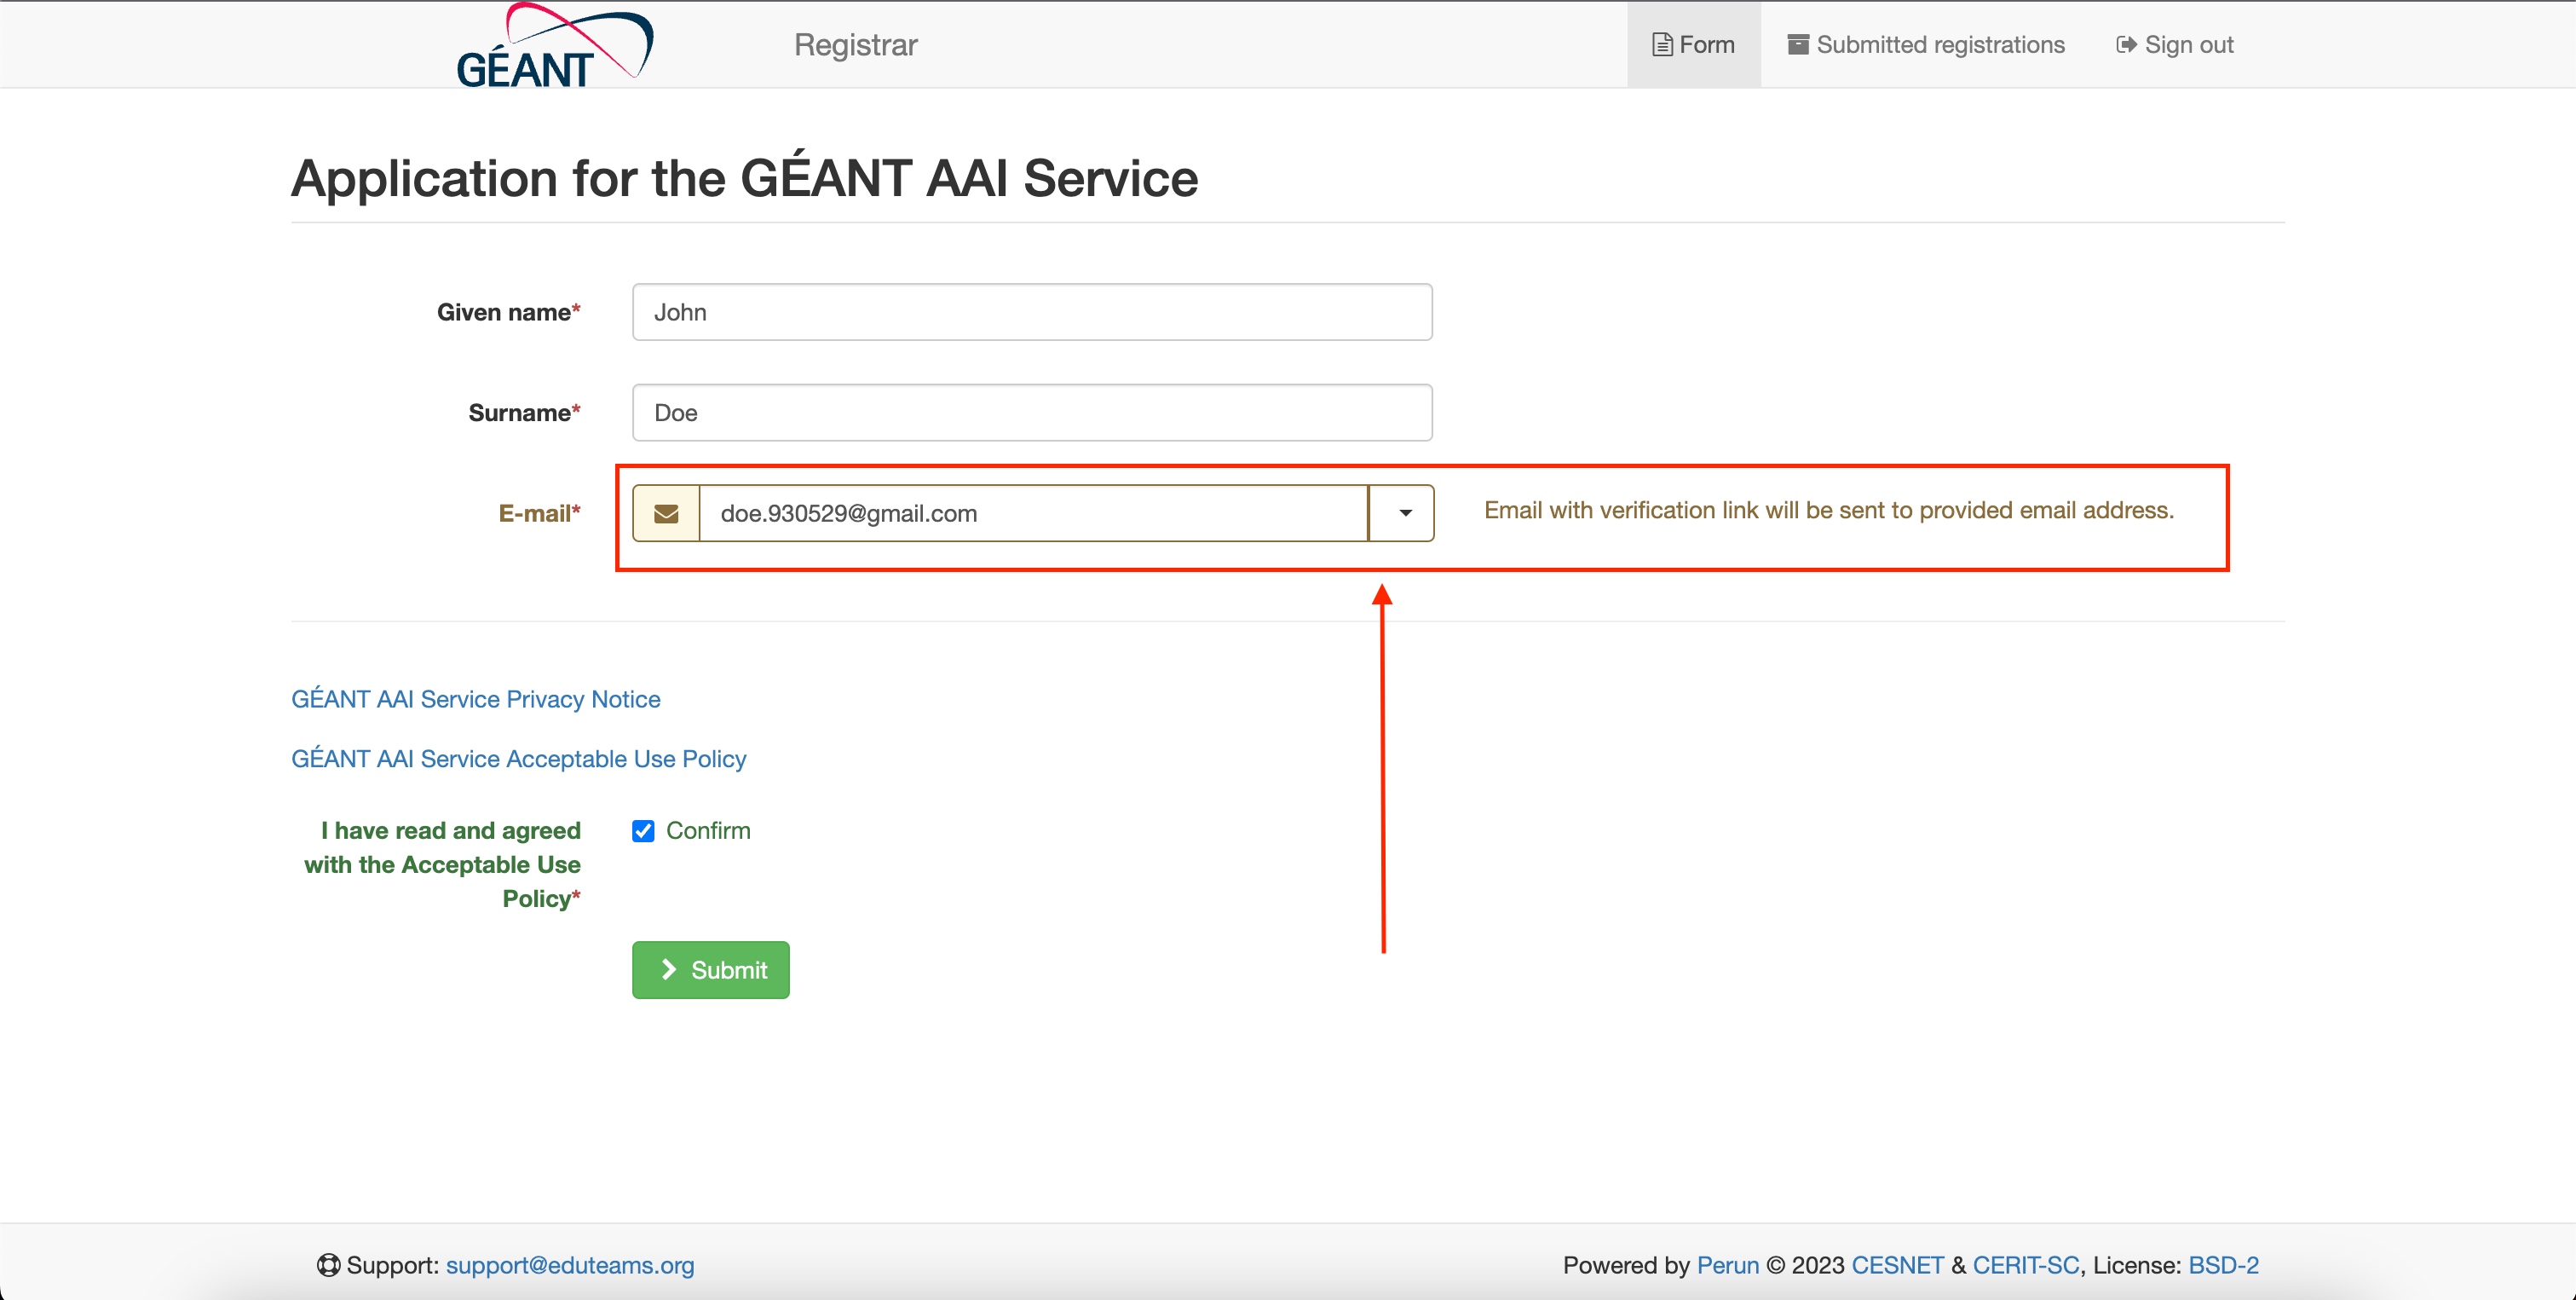Click the green Submit button
2576x1300 pixels.
point(711,970)
